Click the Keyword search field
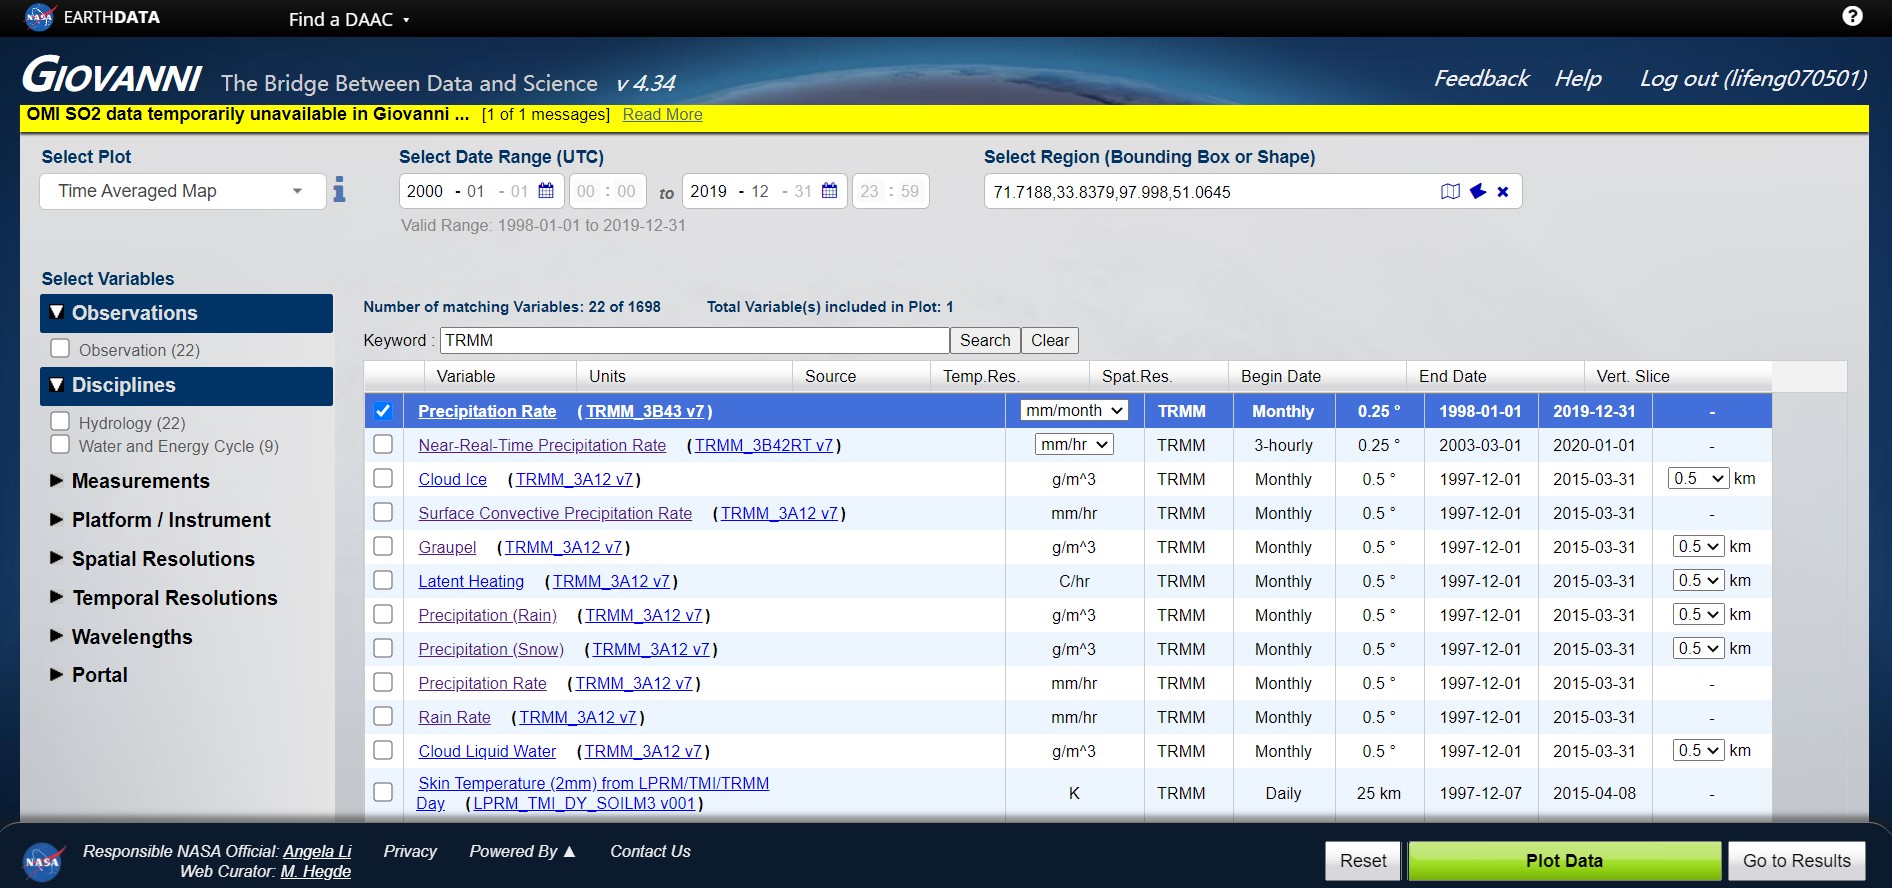The width and height of the screenshot is (1892, 888). (x=694, y=340)
